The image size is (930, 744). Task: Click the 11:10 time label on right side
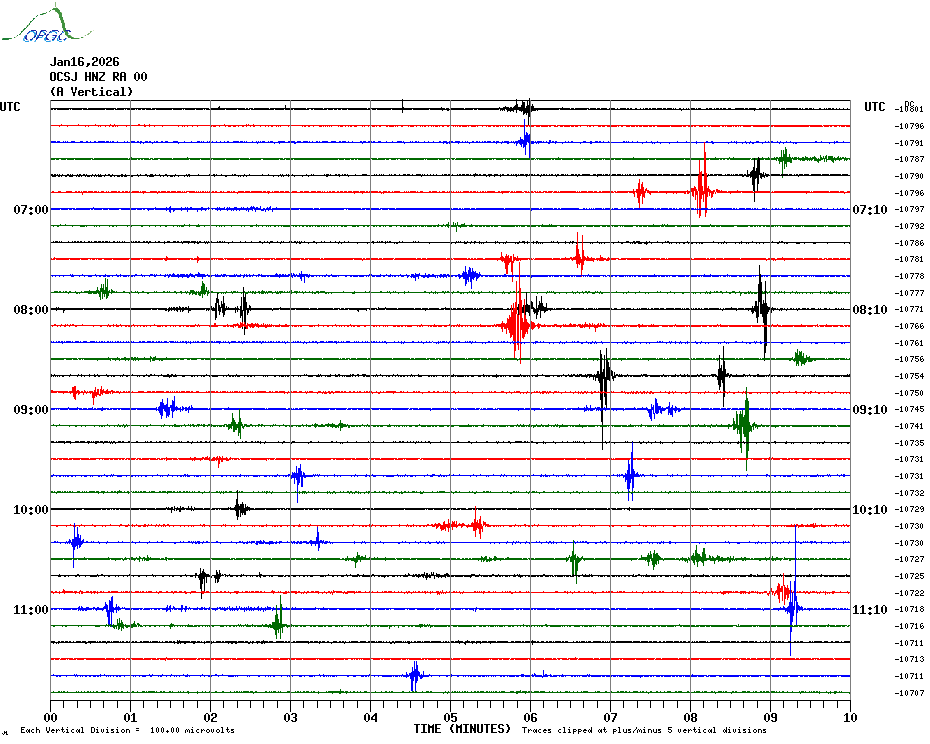tap(869, 610)
